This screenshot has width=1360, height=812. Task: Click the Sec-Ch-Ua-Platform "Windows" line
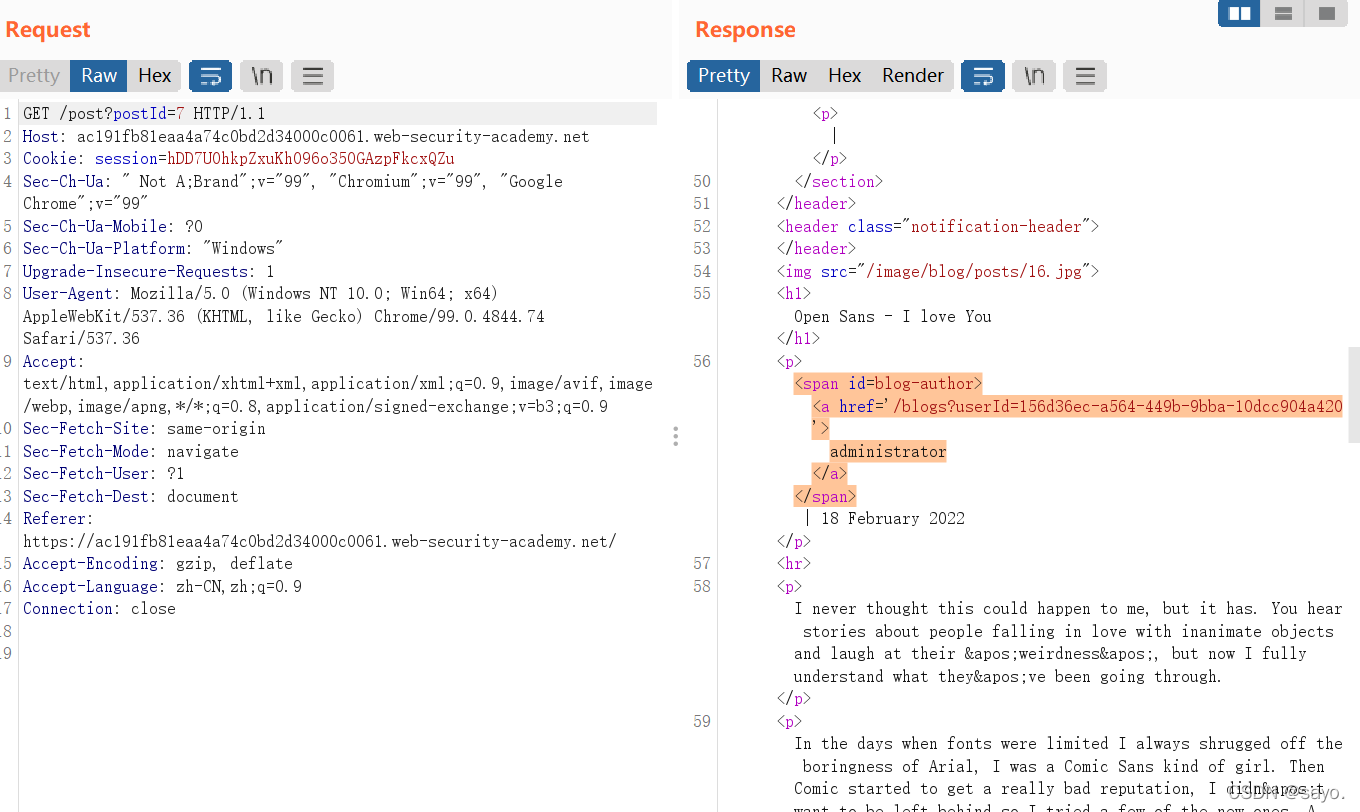pos(153,248)
